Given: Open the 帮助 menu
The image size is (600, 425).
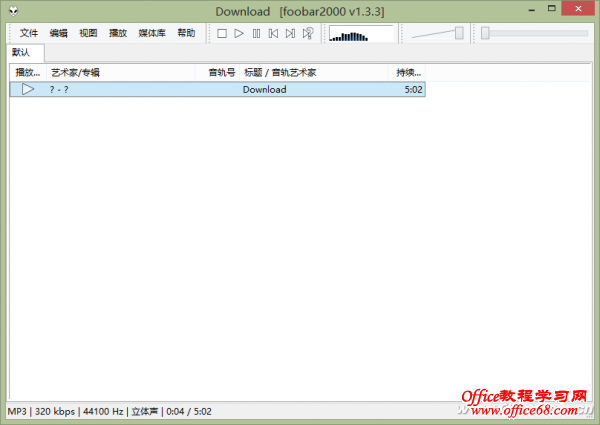Looking at the screenshot, I should pyautogui.click(x=186, y=33).
